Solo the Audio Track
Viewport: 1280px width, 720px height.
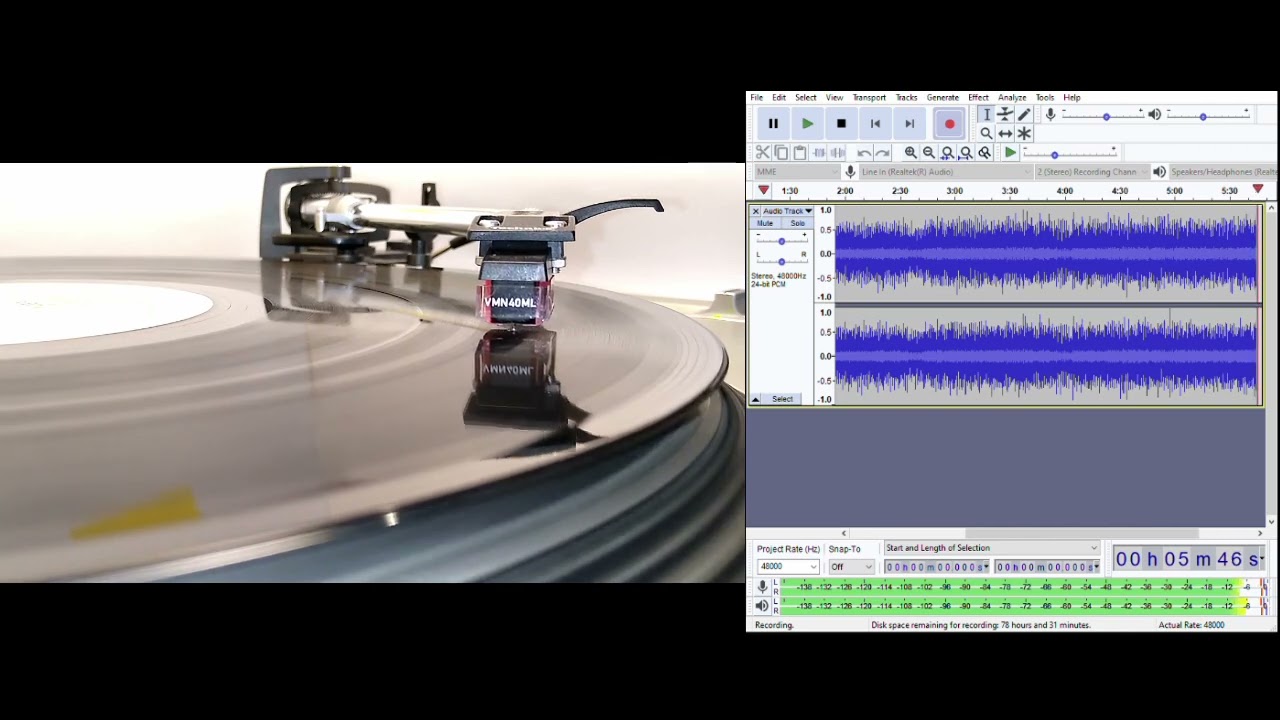click(797, 223)
